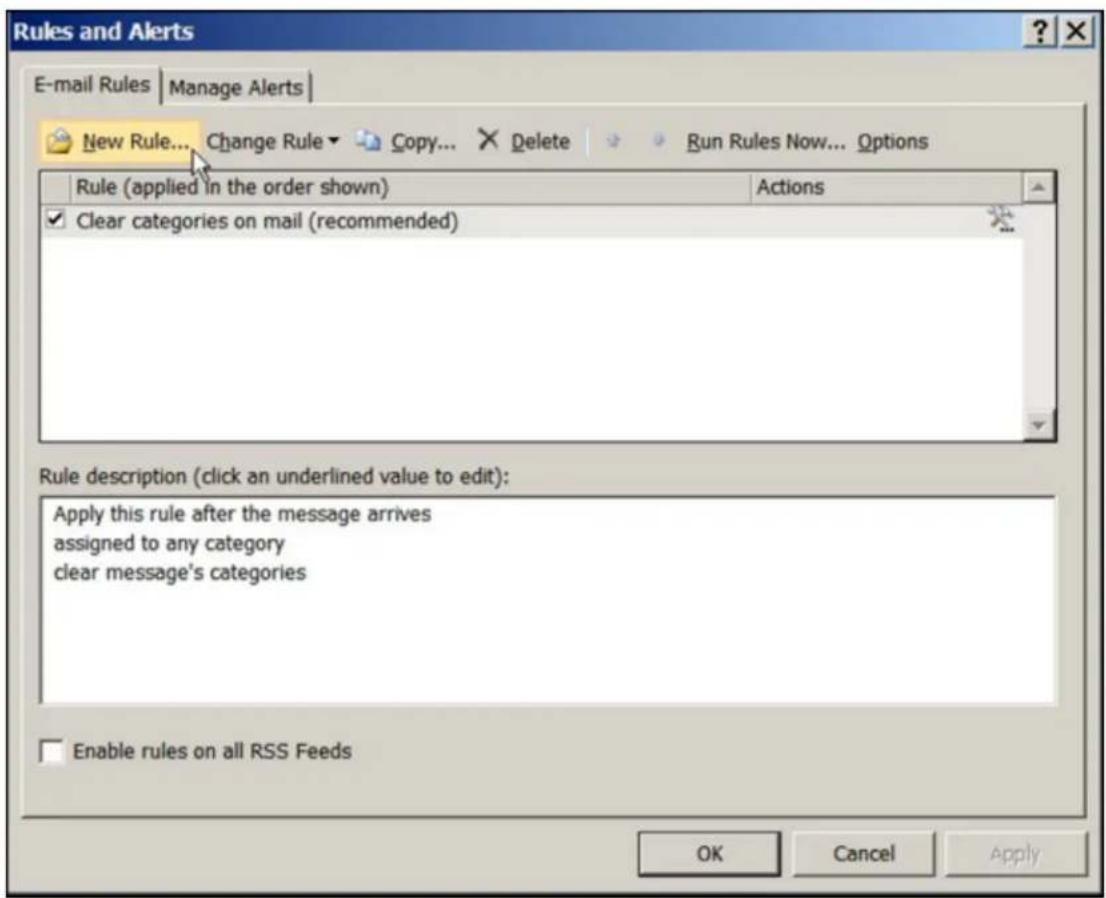Image resolution: width=1106 pixels, height=898 pixels.
Task: Click rule list scroll down arrow
Action: pos(1038,425)
